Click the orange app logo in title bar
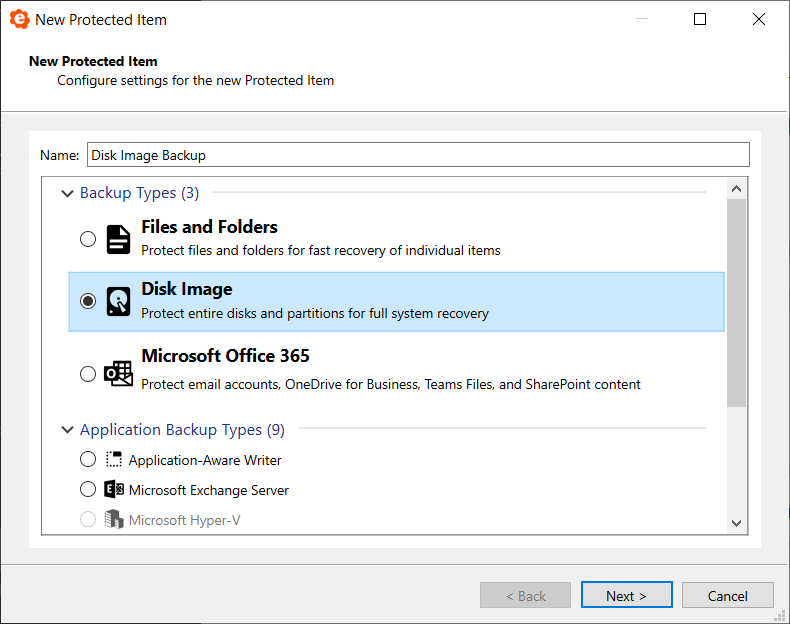The height and width of the screenshot is (624, 790). tap(17, 19)
